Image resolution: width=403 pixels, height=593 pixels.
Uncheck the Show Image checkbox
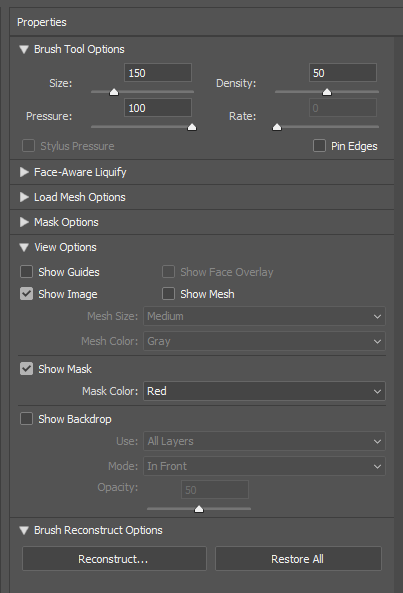26,294
